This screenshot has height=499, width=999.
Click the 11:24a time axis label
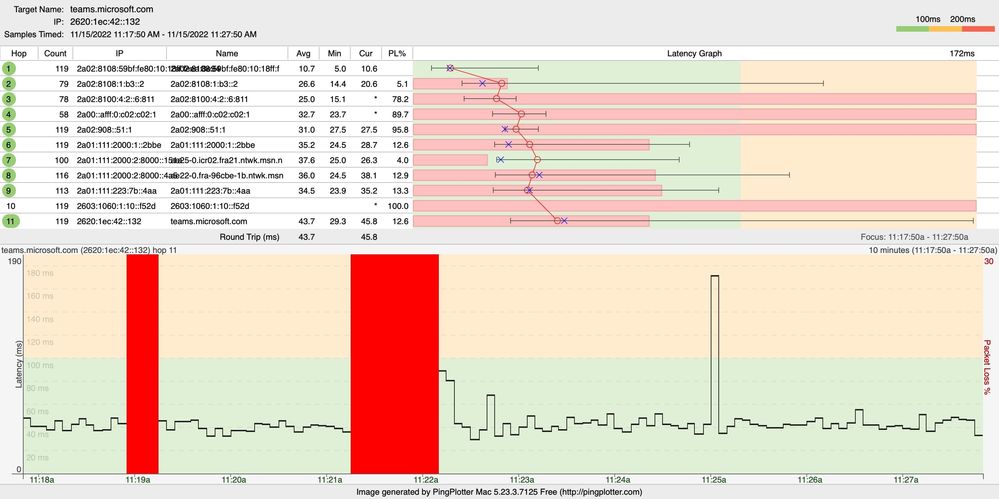[x=617, y=480]
